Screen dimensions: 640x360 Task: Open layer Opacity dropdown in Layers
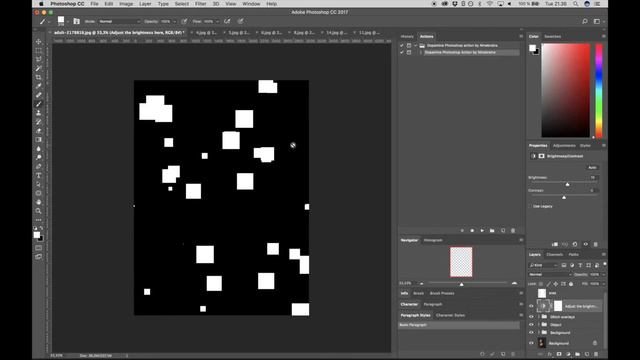point(604,275)
